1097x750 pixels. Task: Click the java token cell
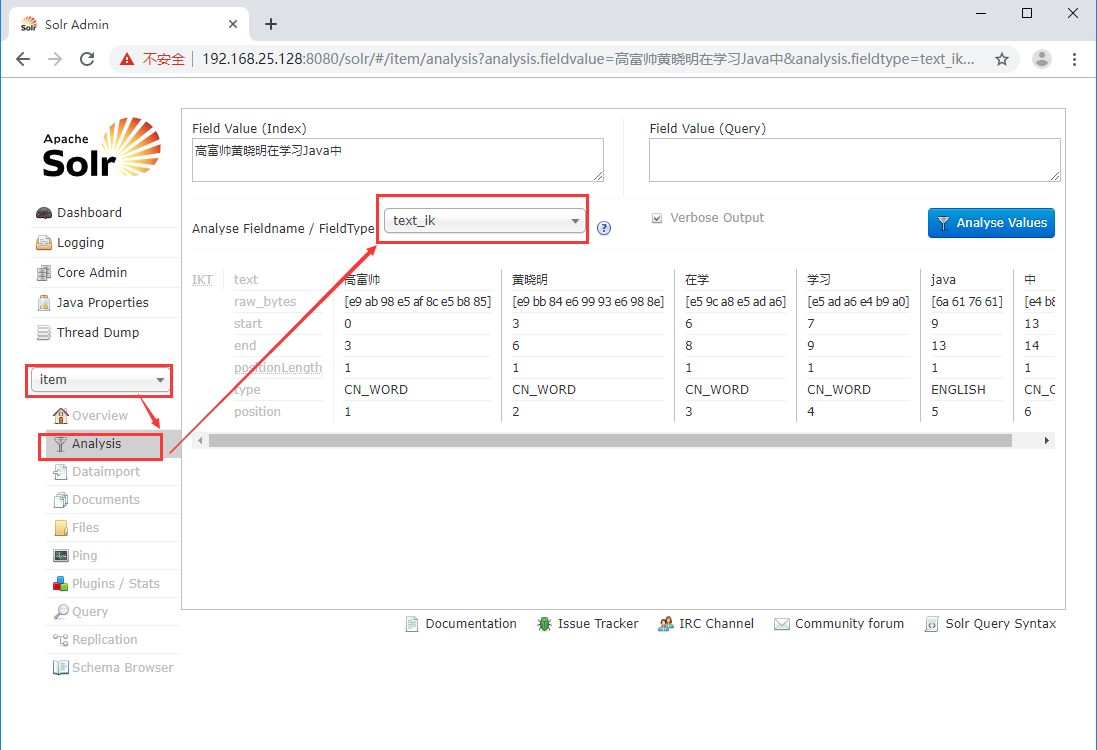[x=943, y=280]
